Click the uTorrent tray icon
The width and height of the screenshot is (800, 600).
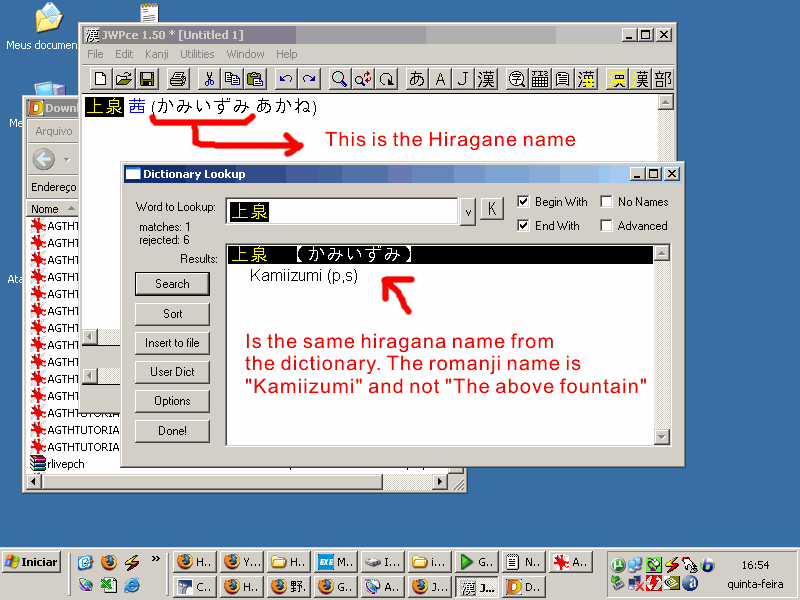coord(617,564)
